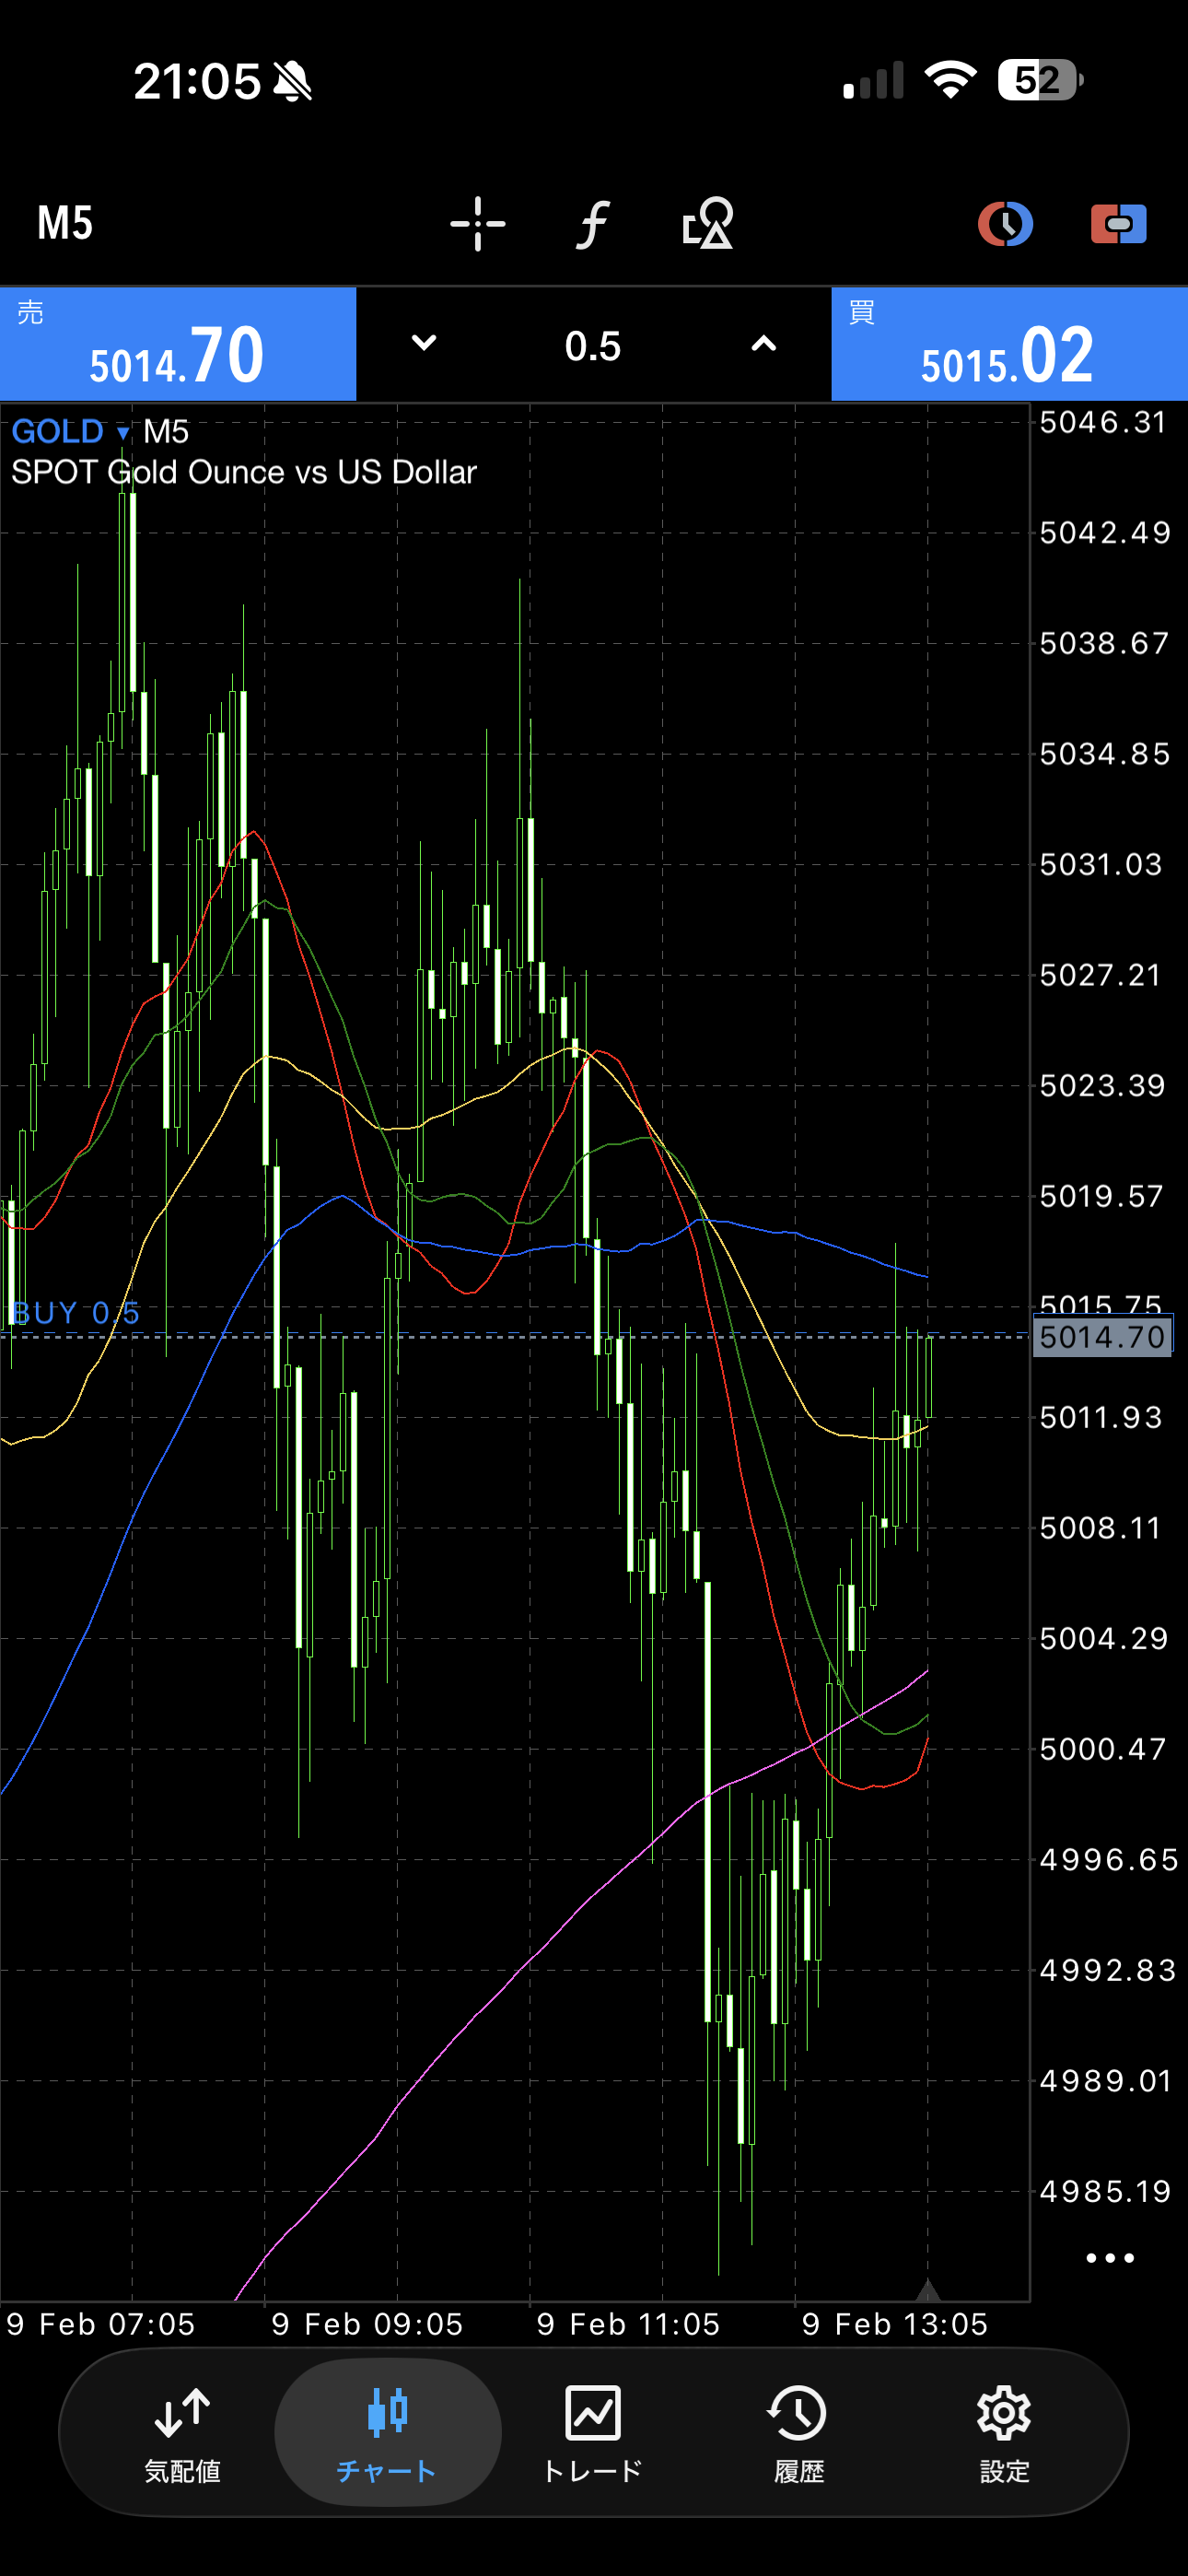Edit the 0.5 lot volume field
Image resolution: width=1188 pixels, height=2576 pixels.
[593, 346]
